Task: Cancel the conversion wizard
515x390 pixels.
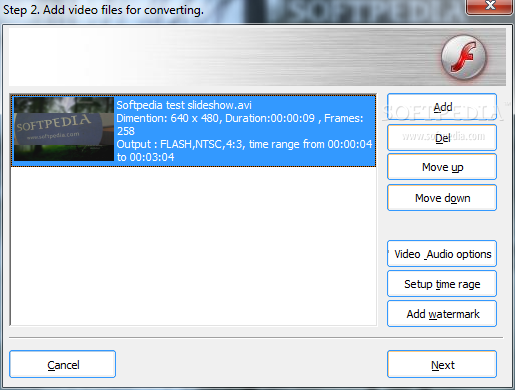Action: click(63, 364)
